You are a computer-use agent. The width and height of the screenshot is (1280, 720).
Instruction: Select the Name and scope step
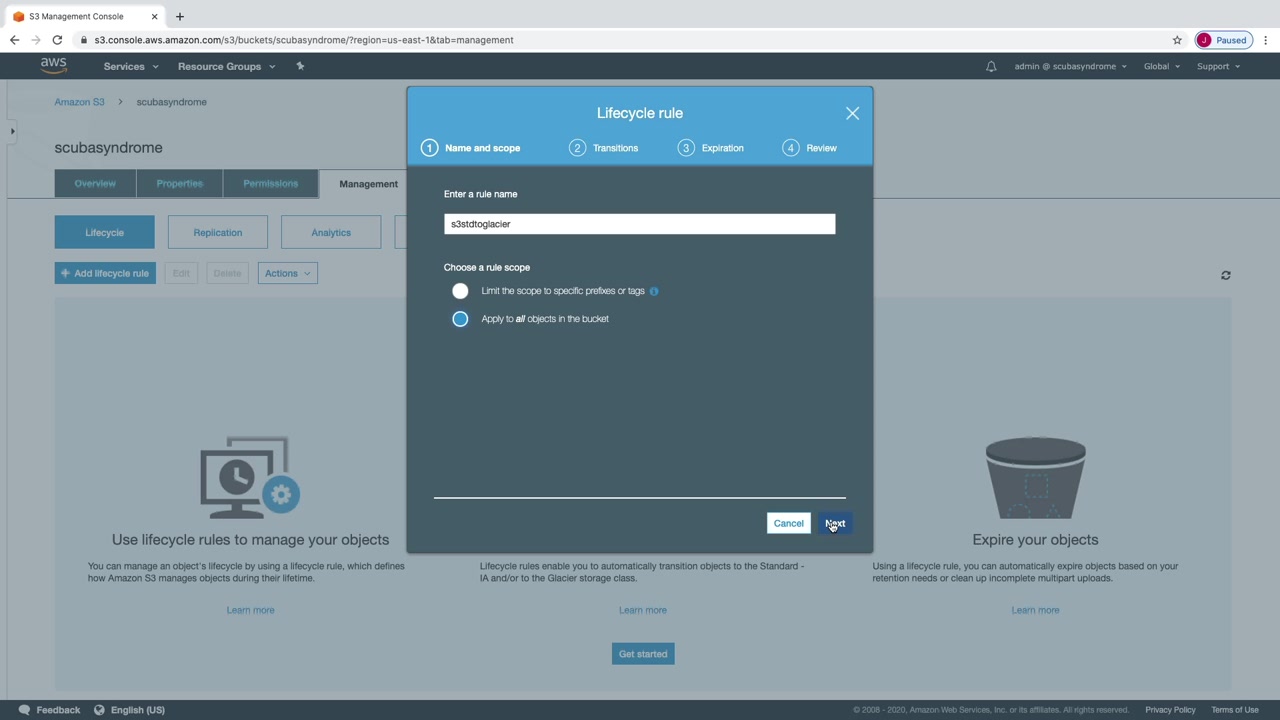click(471, 148)
